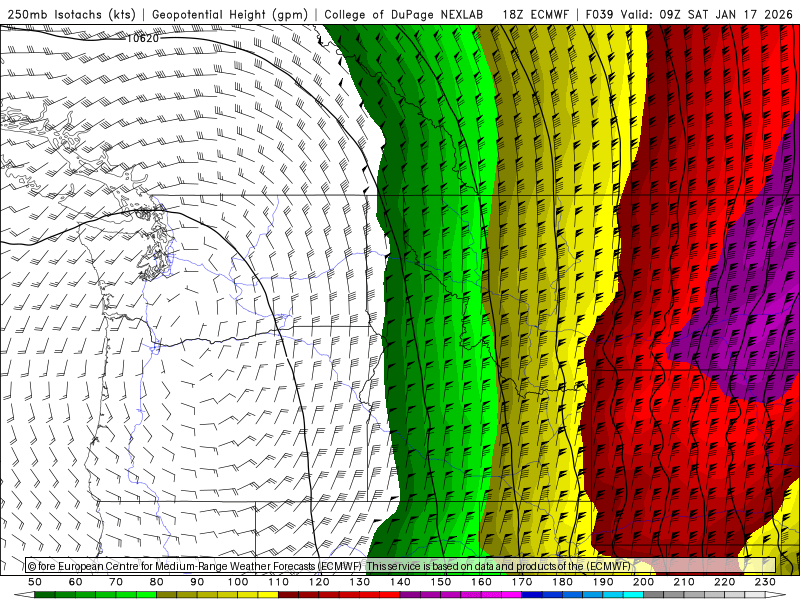The width and height of the screenshot is (800, 600).
Task: Click the legend value "140"
Action: [x=400, y=582]
